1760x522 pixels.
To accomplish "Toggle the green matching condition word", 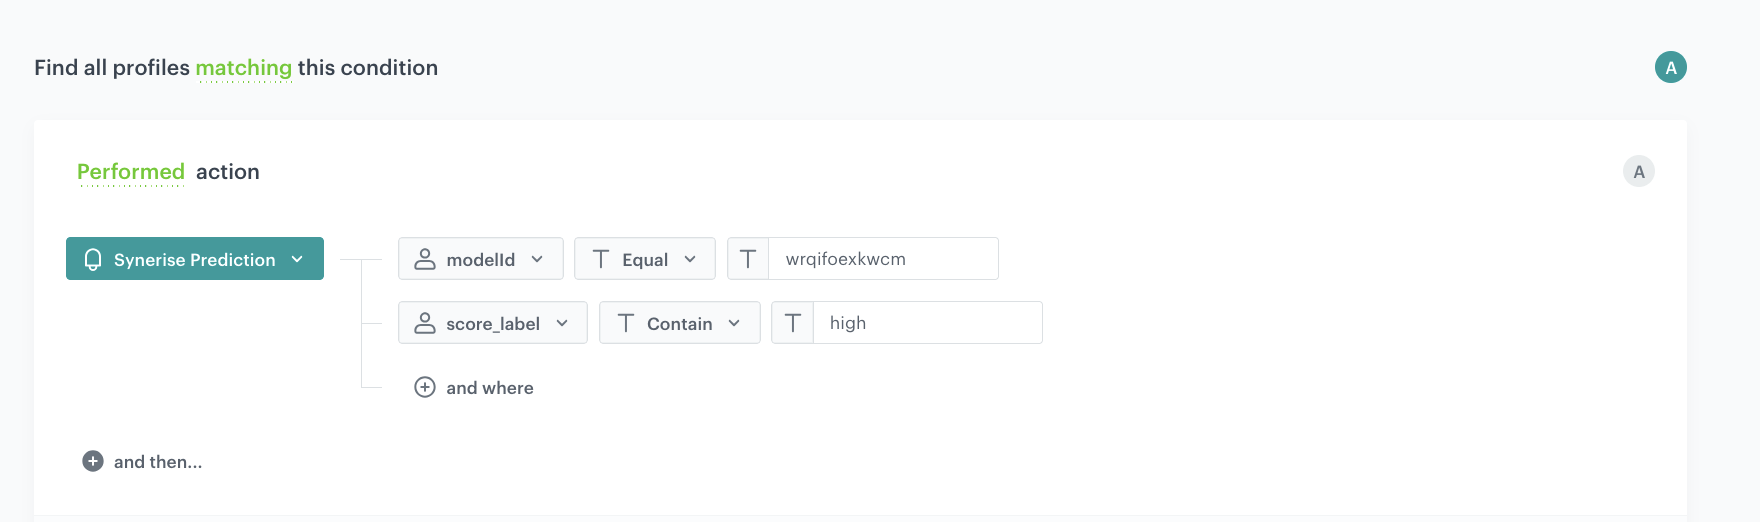I will coord(243,68).
